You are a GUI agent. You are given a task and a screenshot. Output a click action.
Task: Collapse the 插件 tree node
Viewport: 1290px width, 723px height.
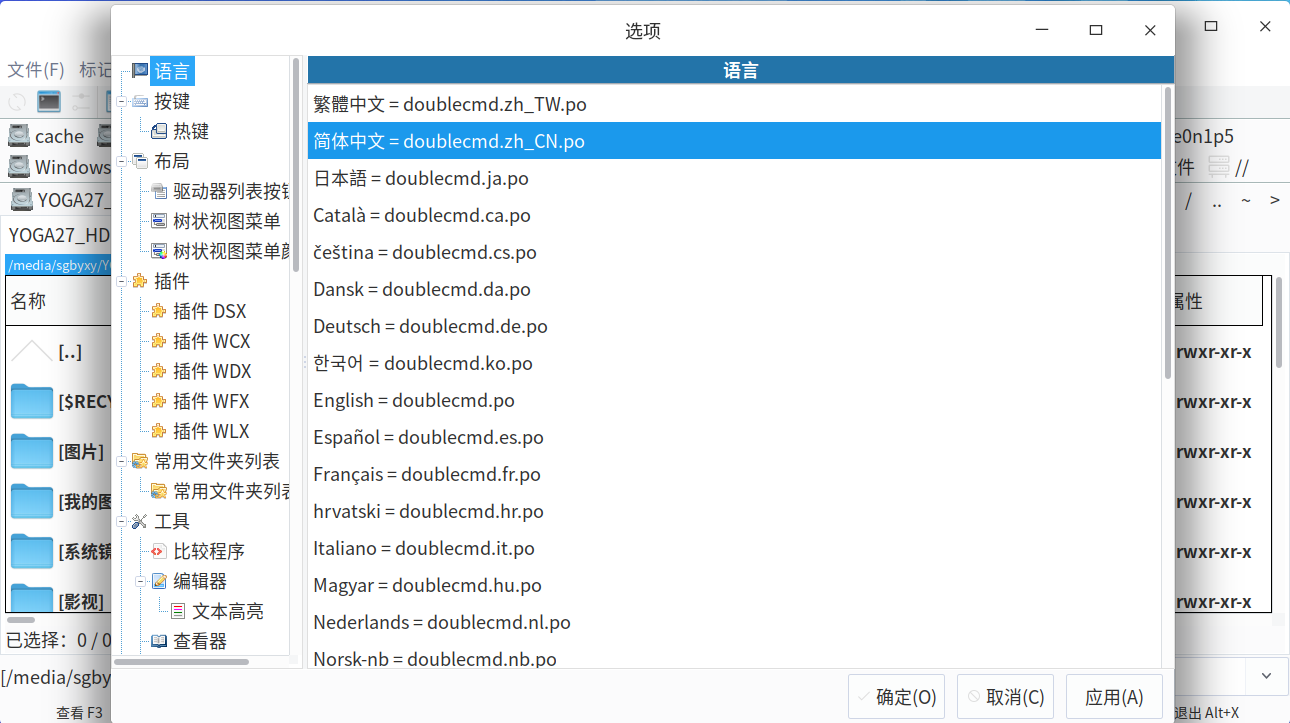122,281
